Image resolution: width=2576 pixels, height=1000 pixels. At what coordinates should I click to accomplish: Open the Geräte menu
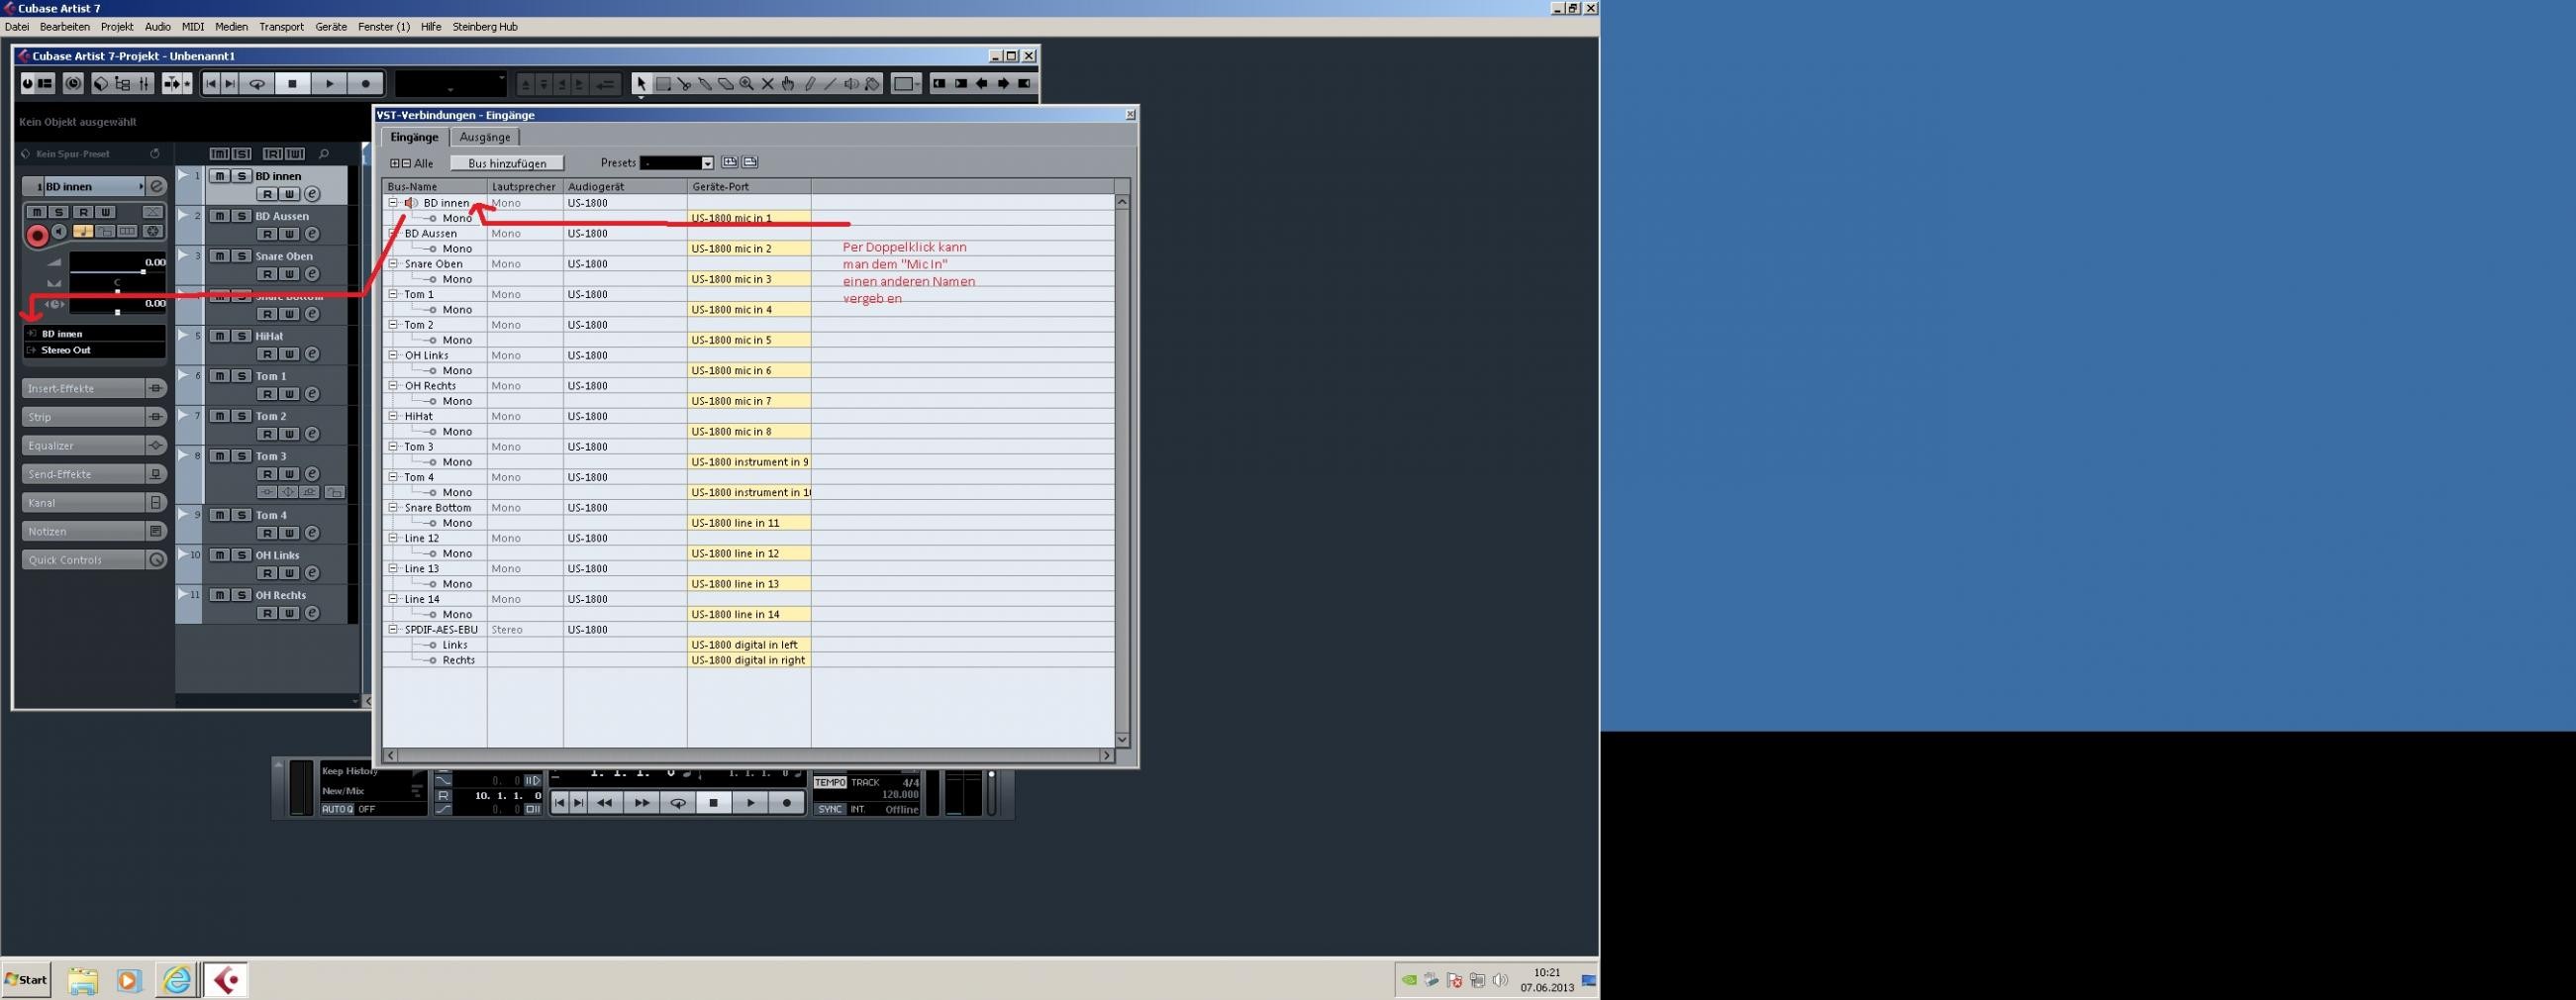point(331,27)
